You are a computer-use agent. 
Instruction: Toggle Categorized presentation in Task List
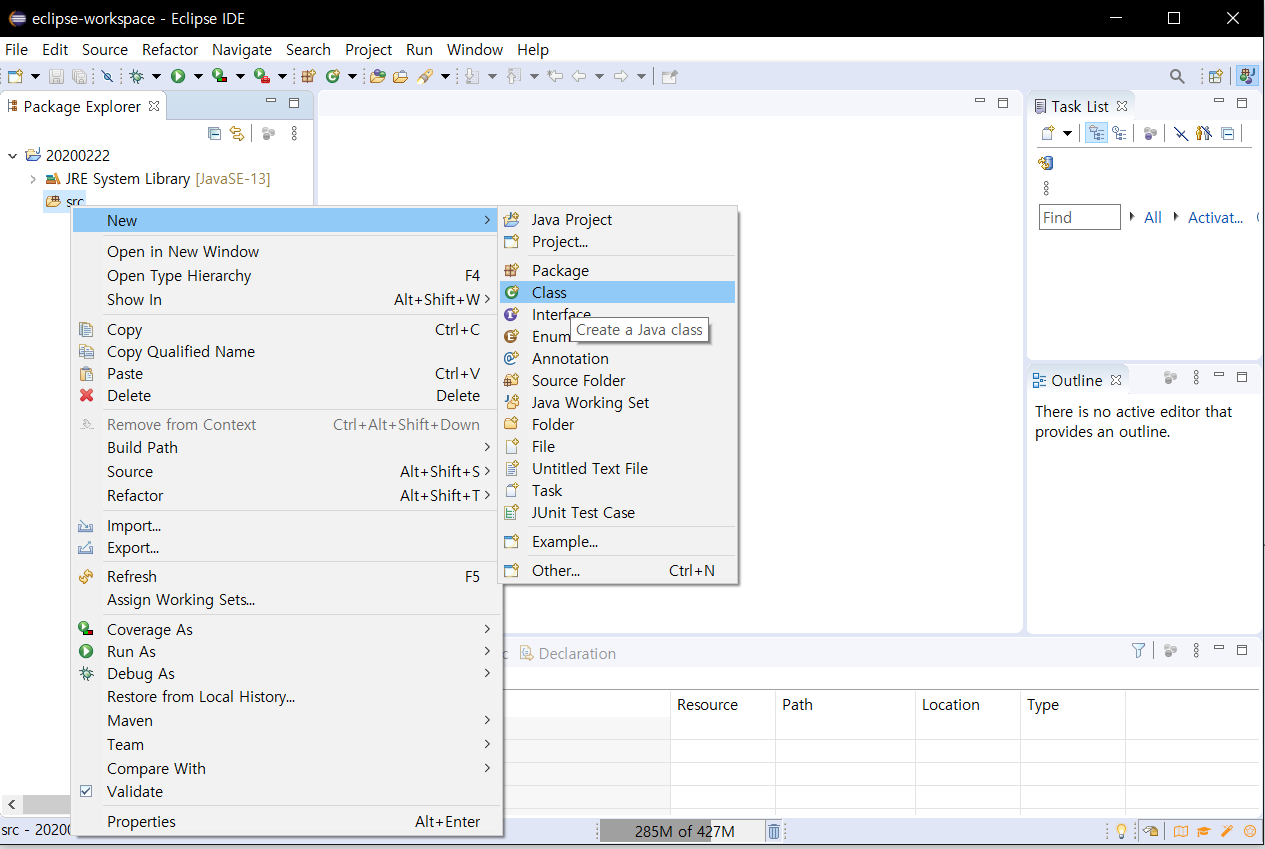pos(1097,133)
